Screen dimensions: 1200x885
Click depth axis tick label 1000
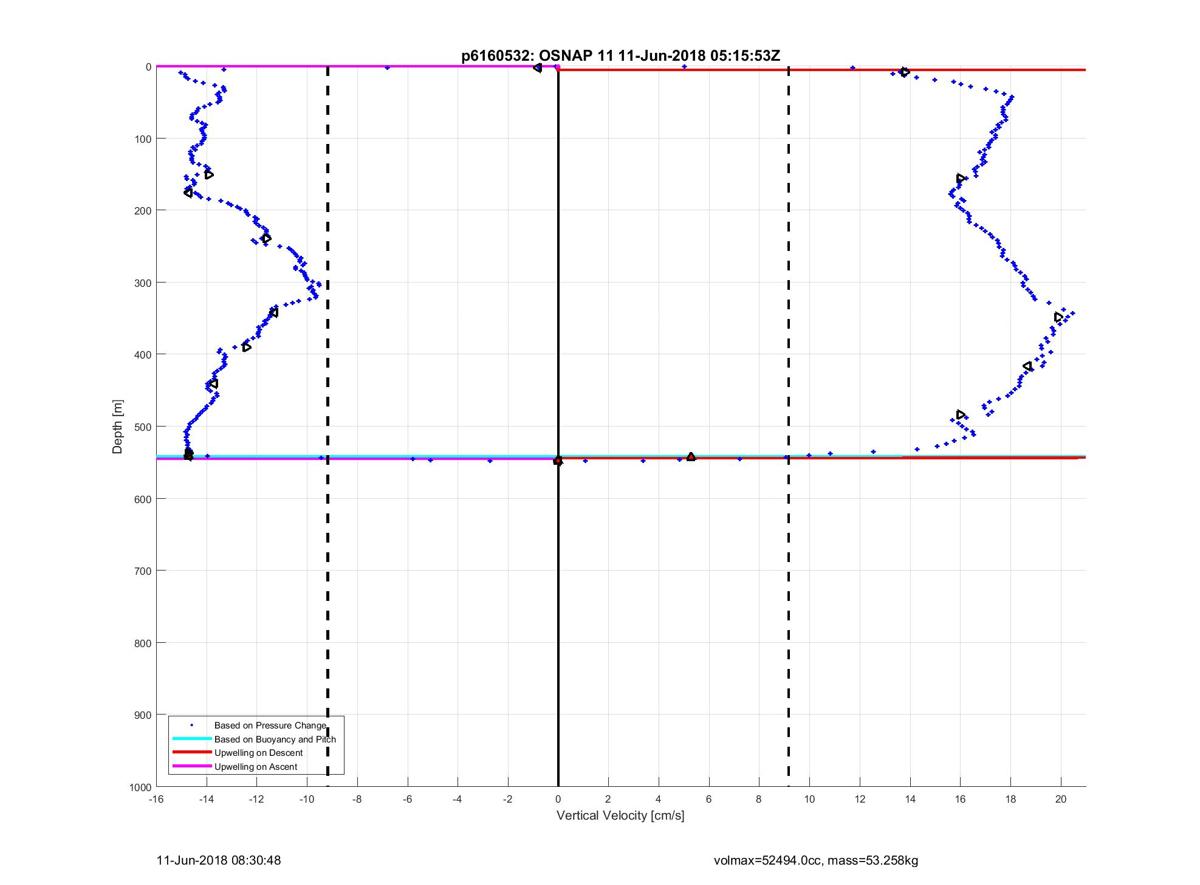click(x=141, y=787)
